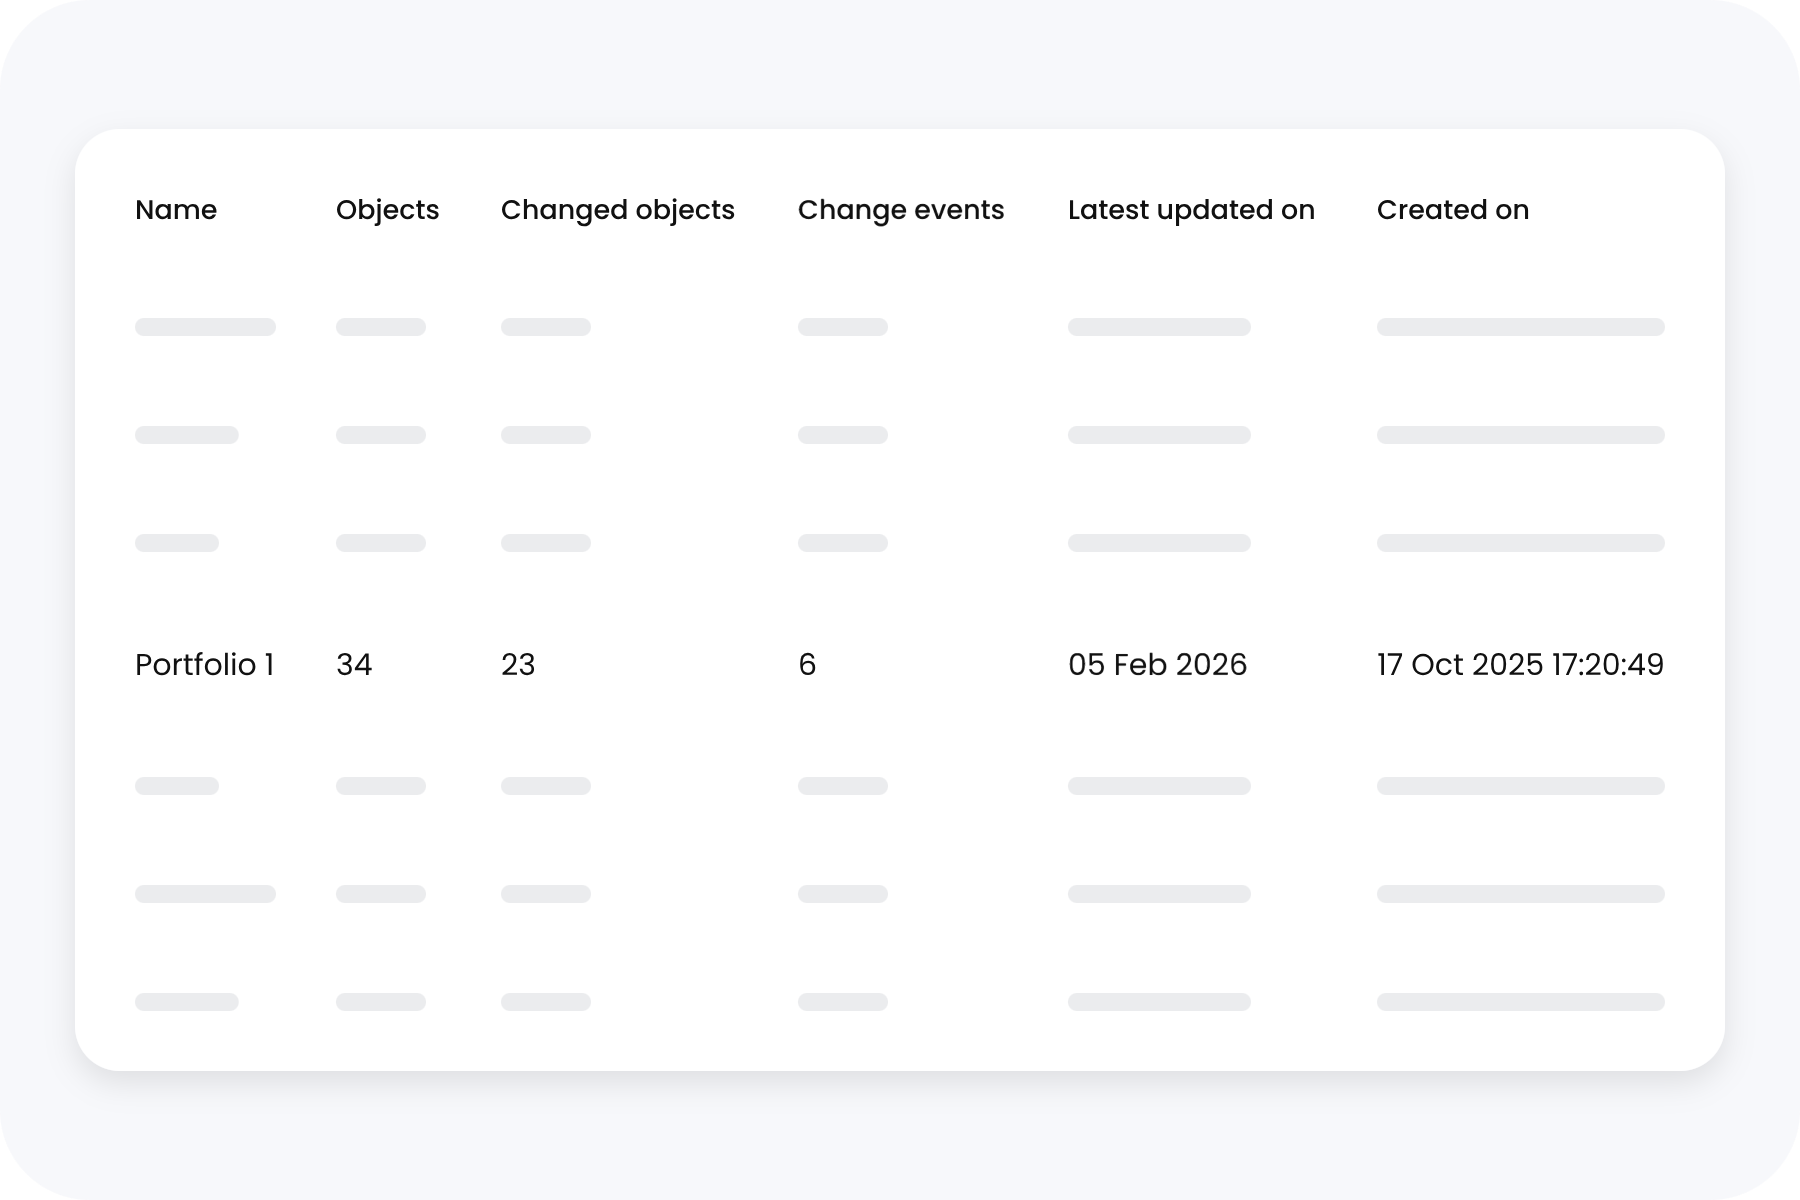Click third placeholder row name bar
Screen dimensions: 1800x1200
click(x=177, y=543)
